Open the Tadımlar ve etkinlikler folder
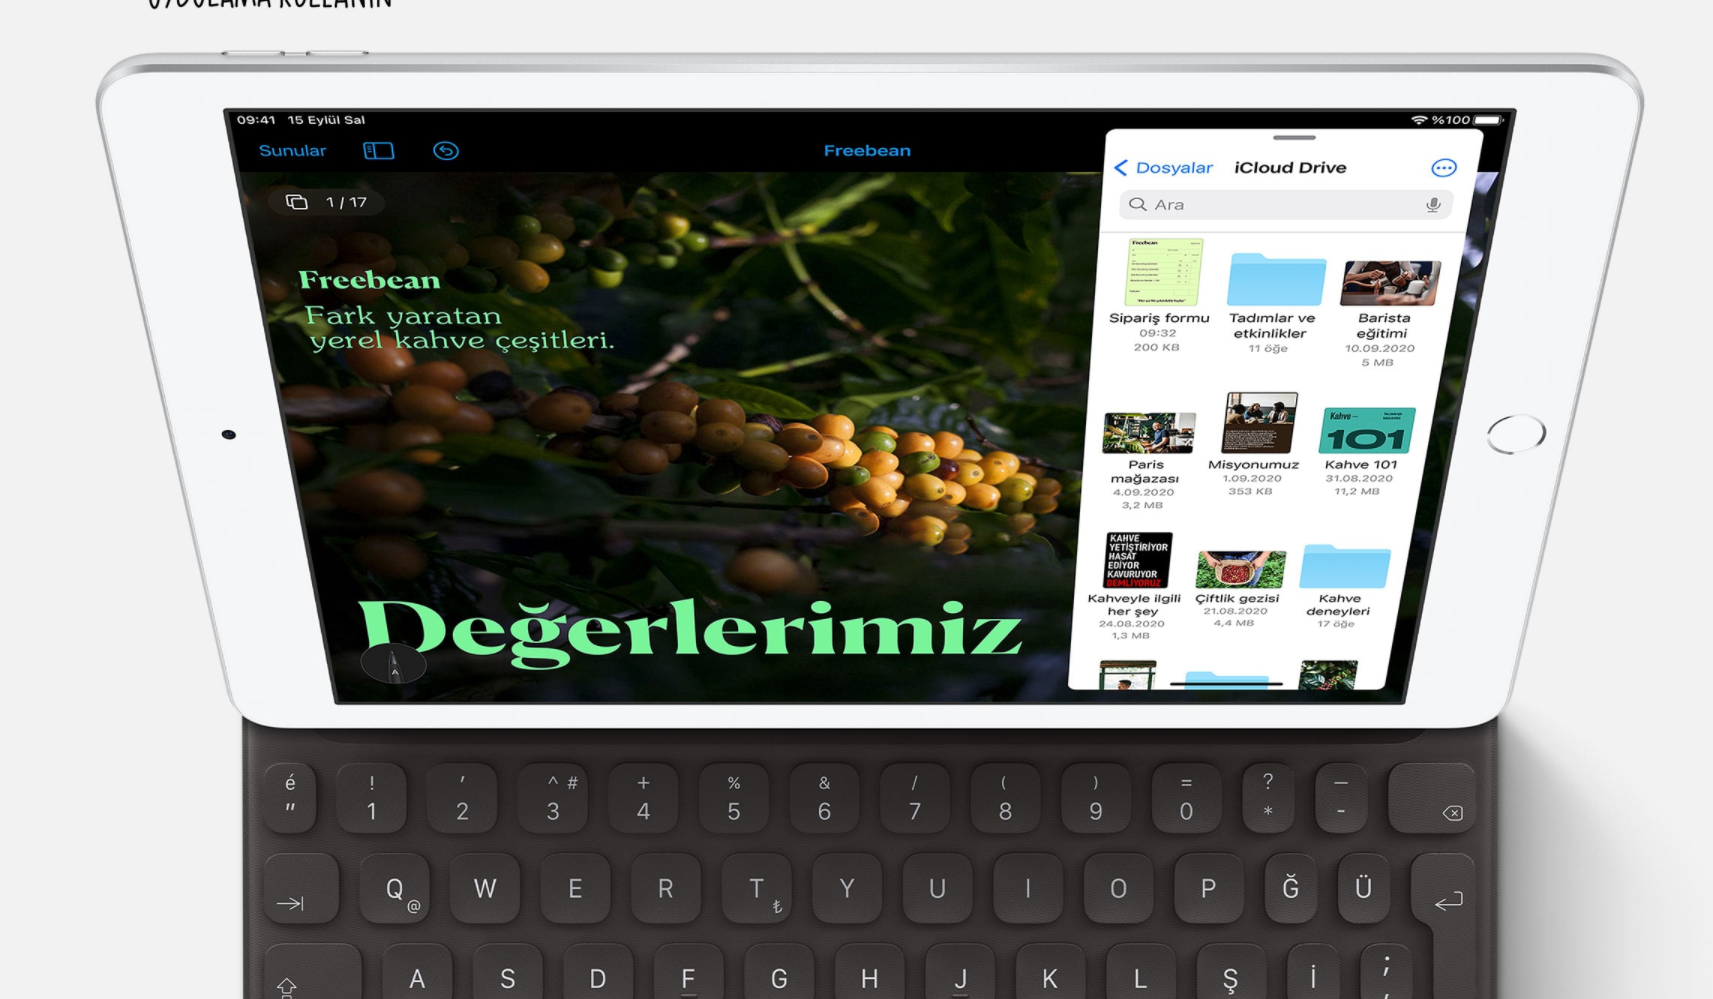Viewport: 1713px width, 999px height. click(1271, 303)
